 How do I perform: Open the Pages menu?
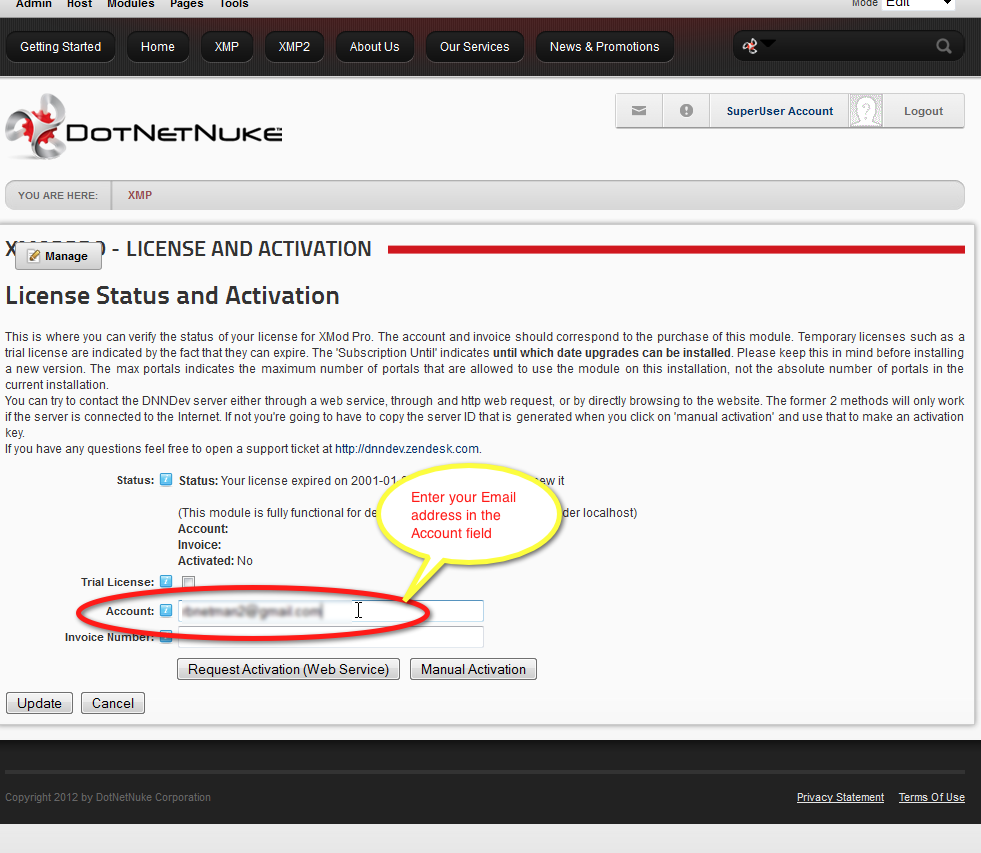pyautogui.click(x=186, y=4)
